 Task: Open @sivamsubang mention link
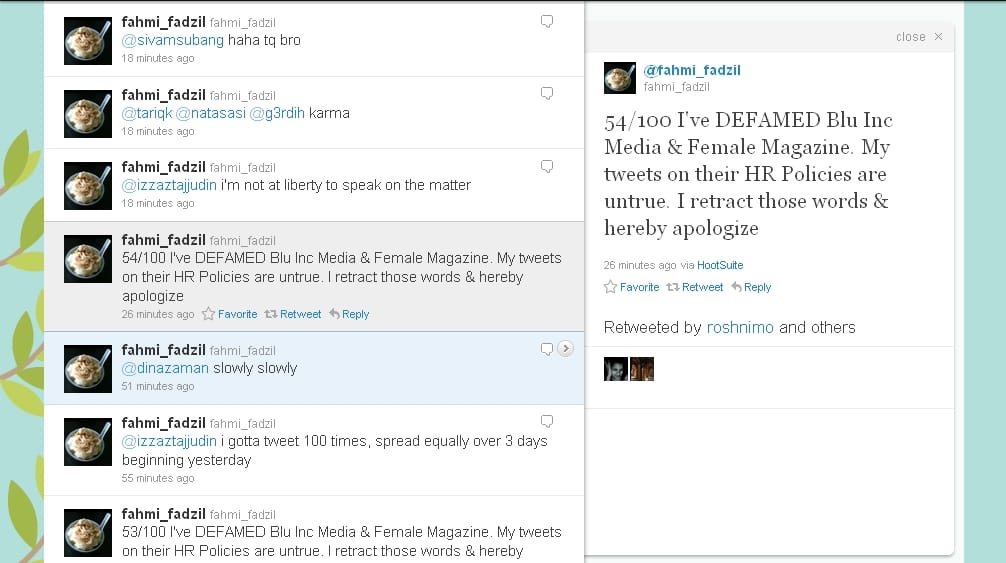(x=173, y=40)
